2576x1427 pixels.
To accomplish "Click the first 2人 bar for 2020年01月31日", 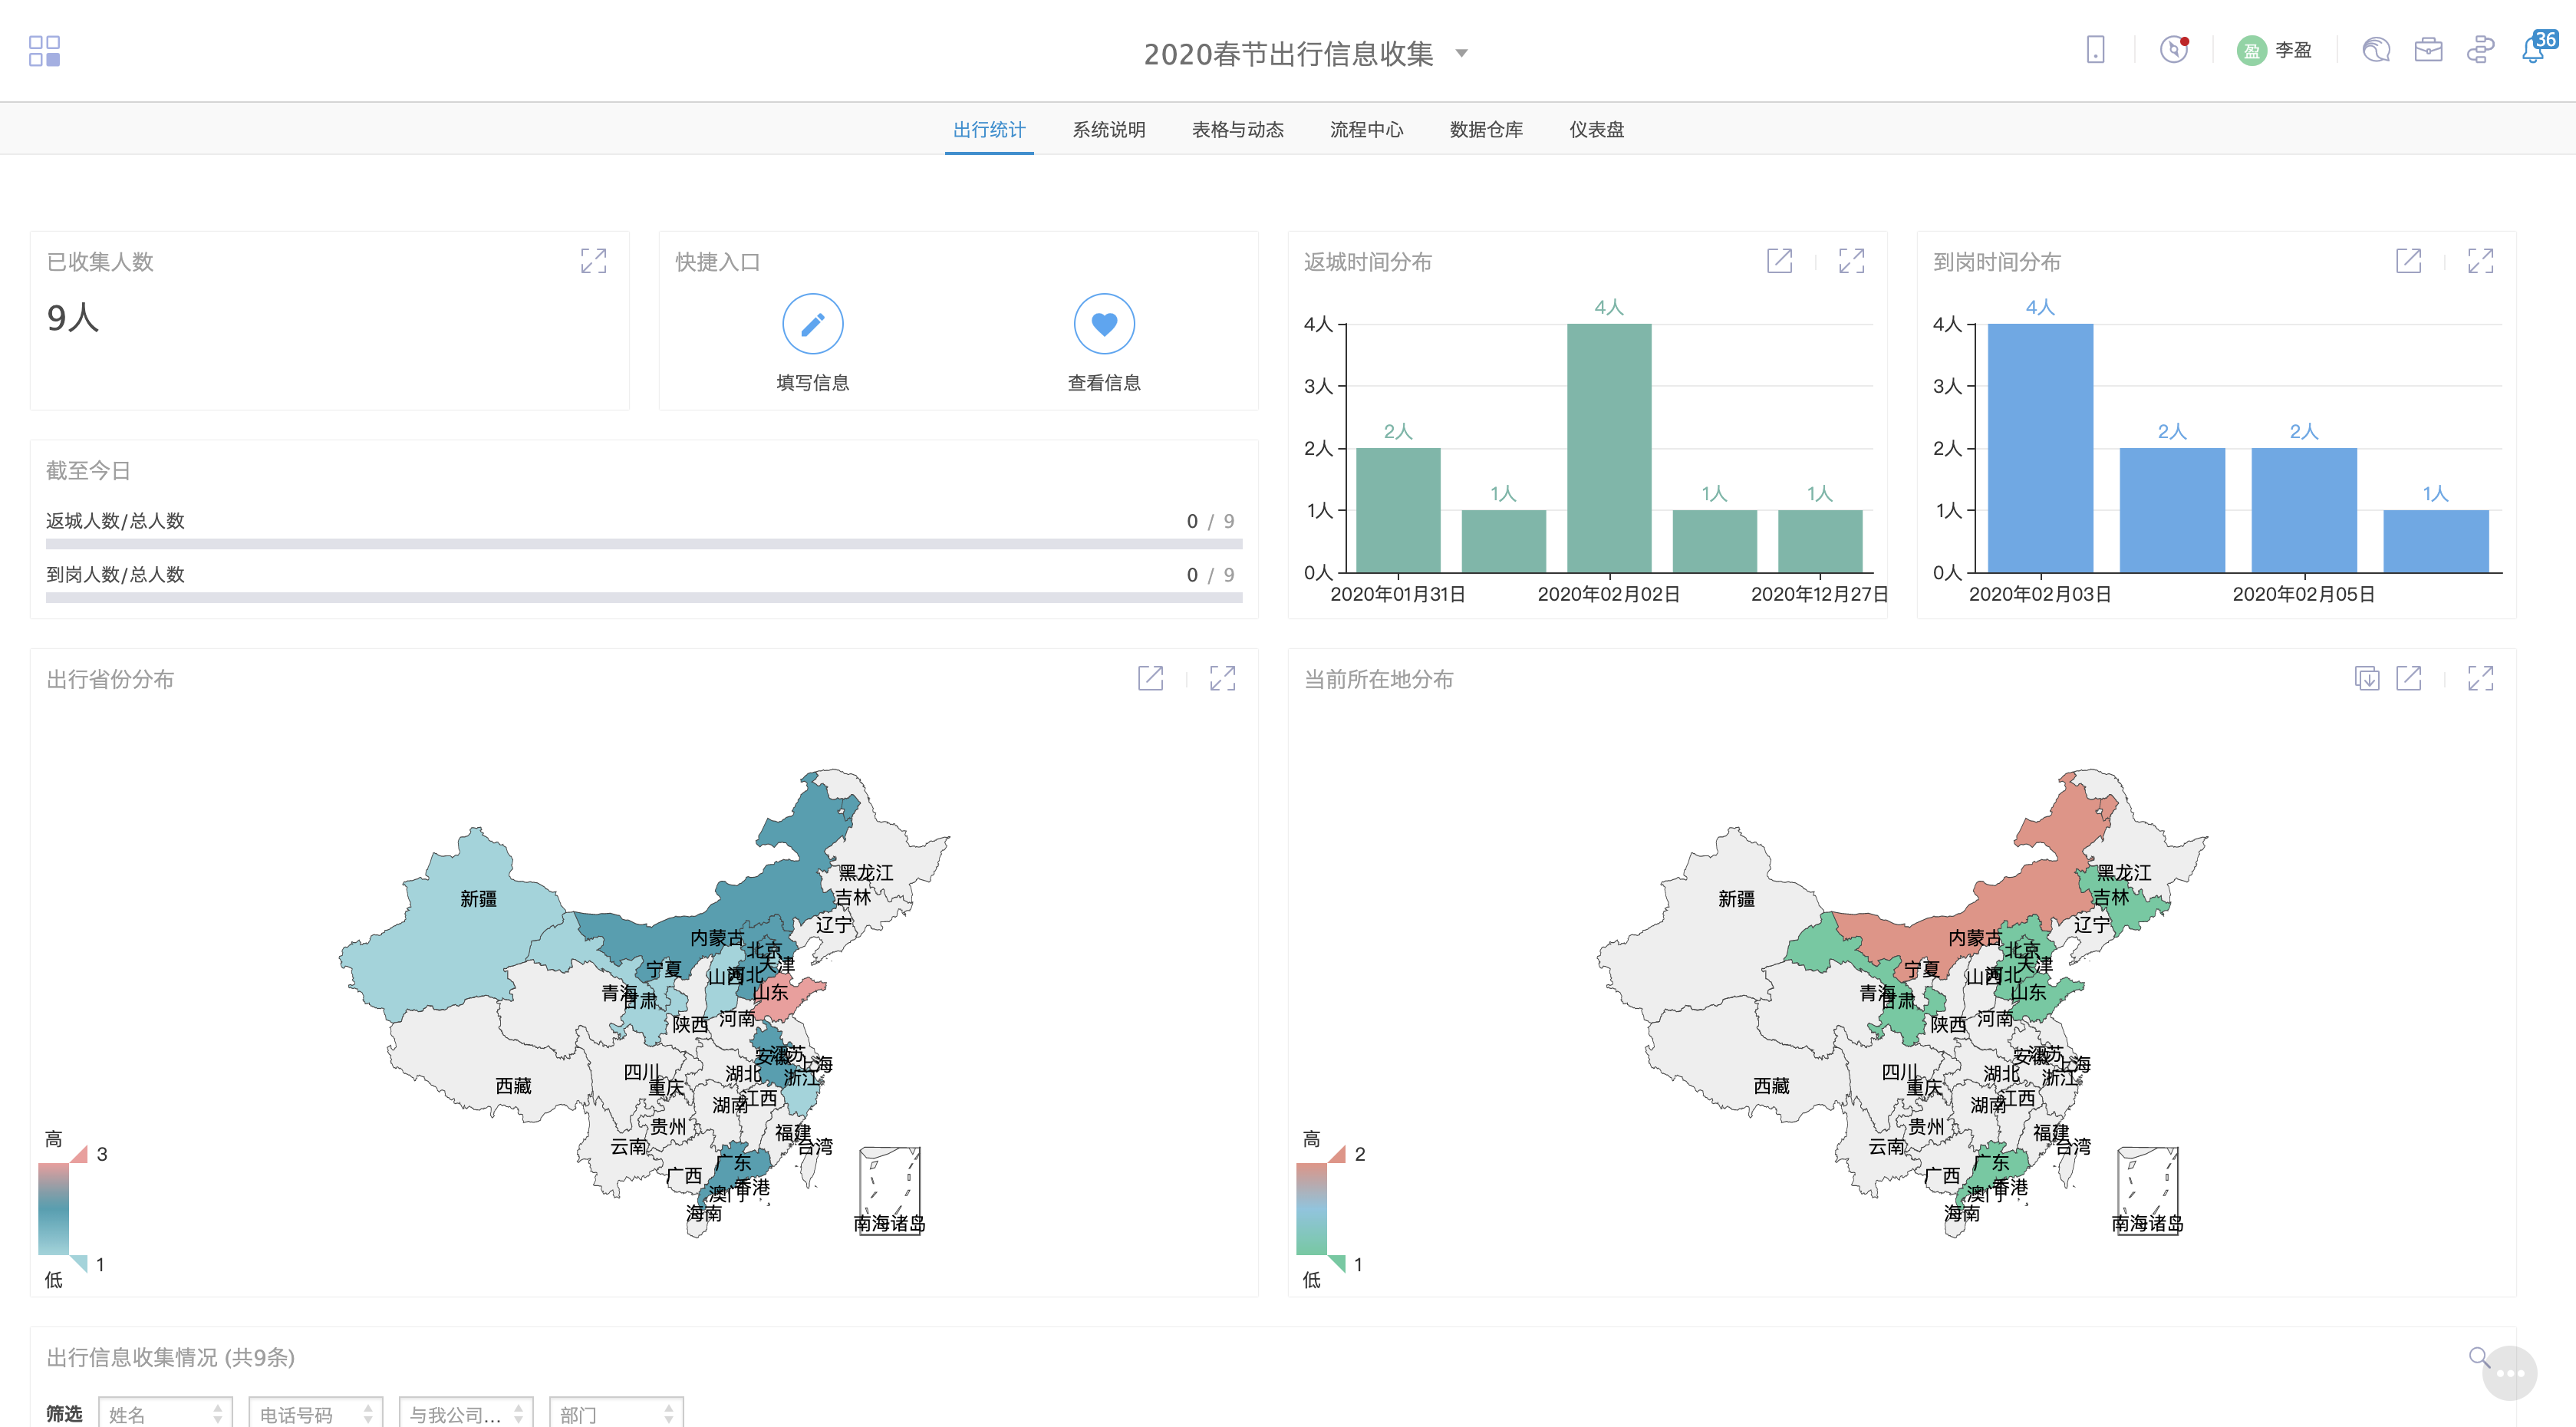I will (1398, 510).
